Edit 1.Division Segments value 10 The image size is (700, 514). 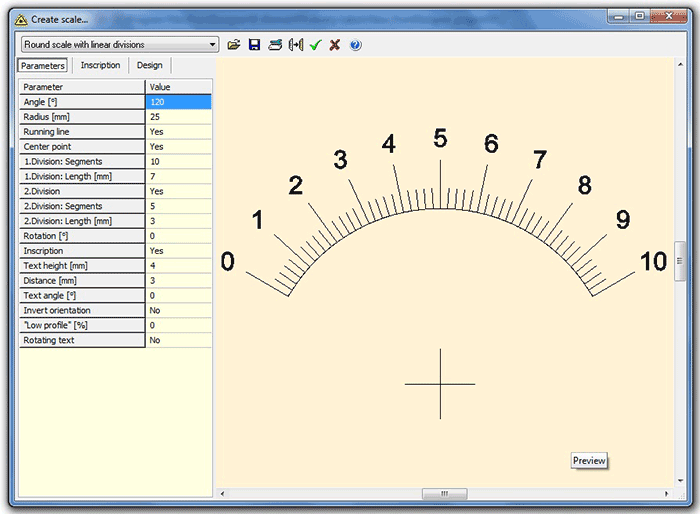pyautogui.click(x=179, y=162)
